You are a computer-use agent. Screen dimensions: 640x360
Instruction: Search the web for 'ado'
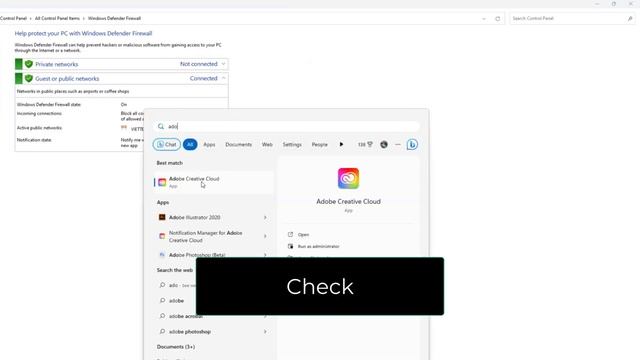pyautogui.click(x=176, y=285)
